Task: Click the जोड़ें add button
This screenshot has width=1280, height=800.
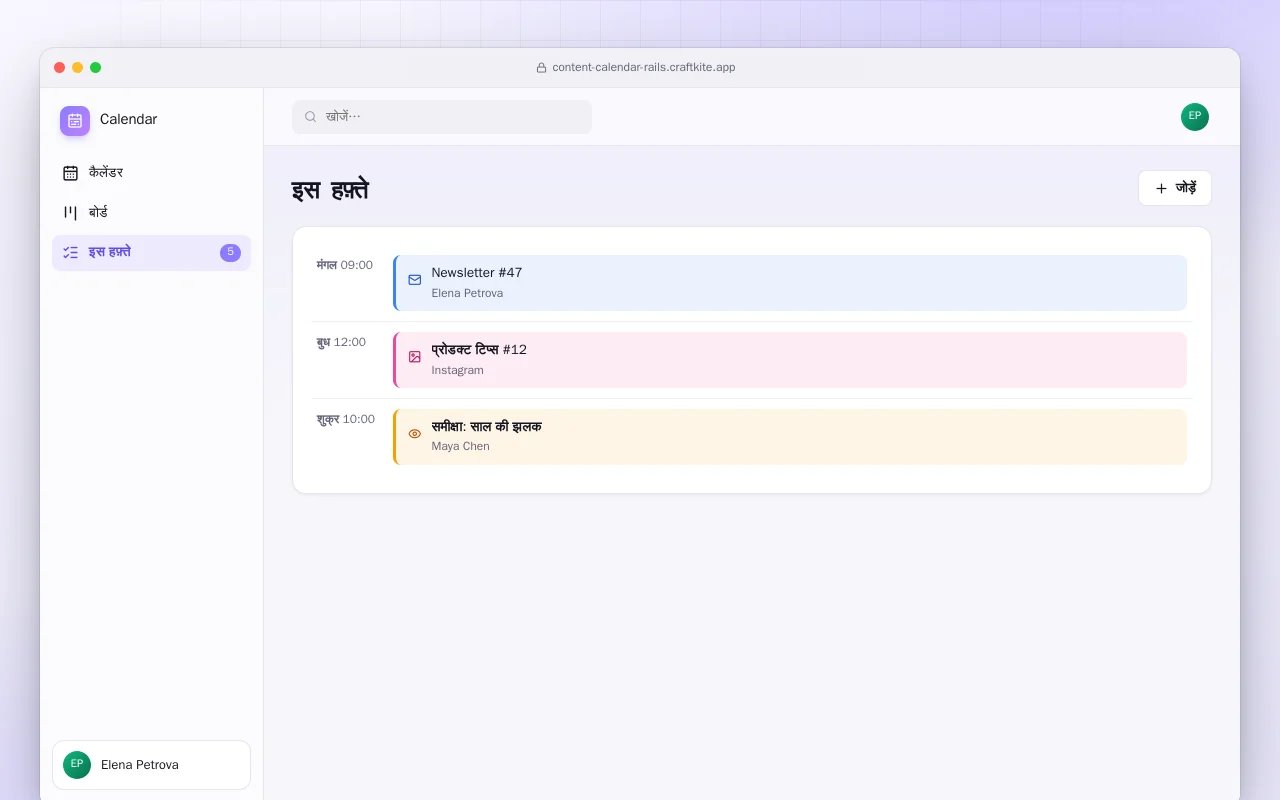Action: coord(1175,188)
